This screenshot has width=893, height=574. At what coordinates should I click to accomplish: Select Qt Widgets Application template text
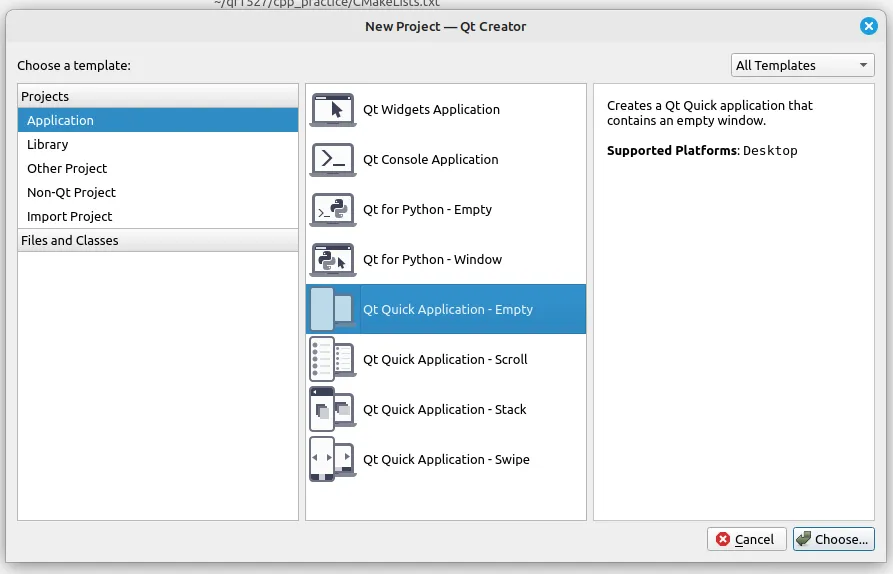(431, 109)
